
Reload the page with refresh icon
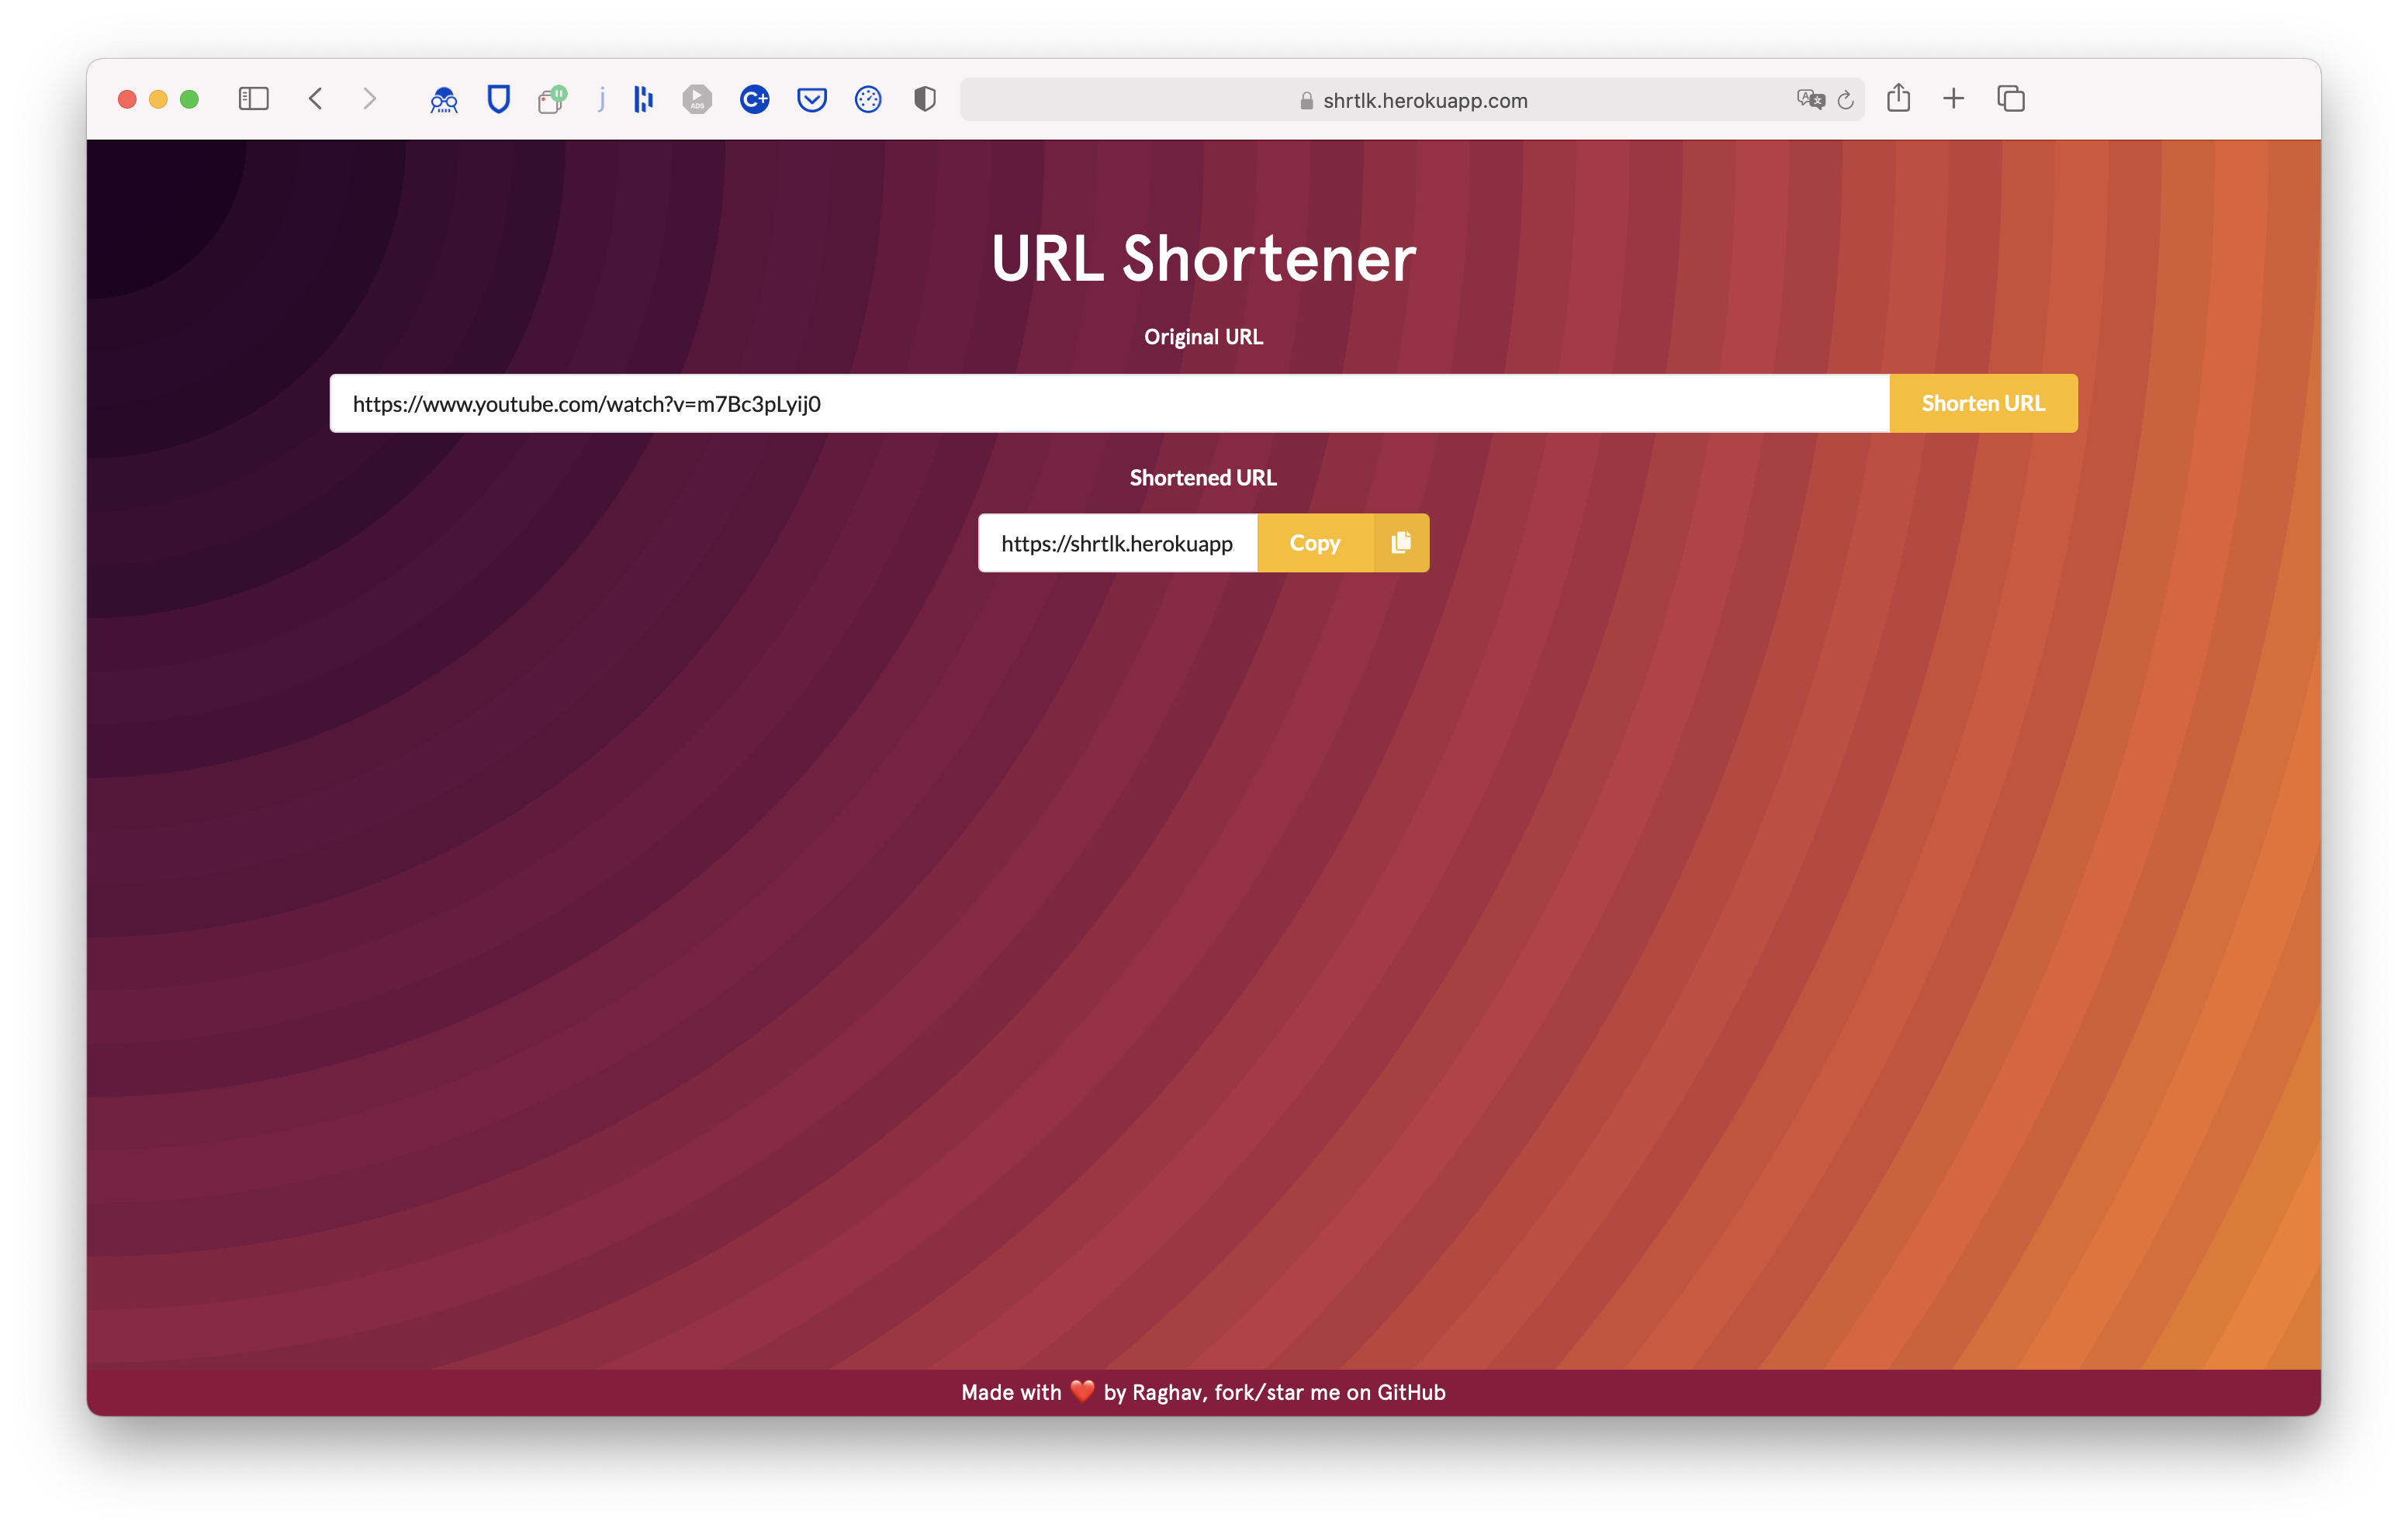(1846, 100)
